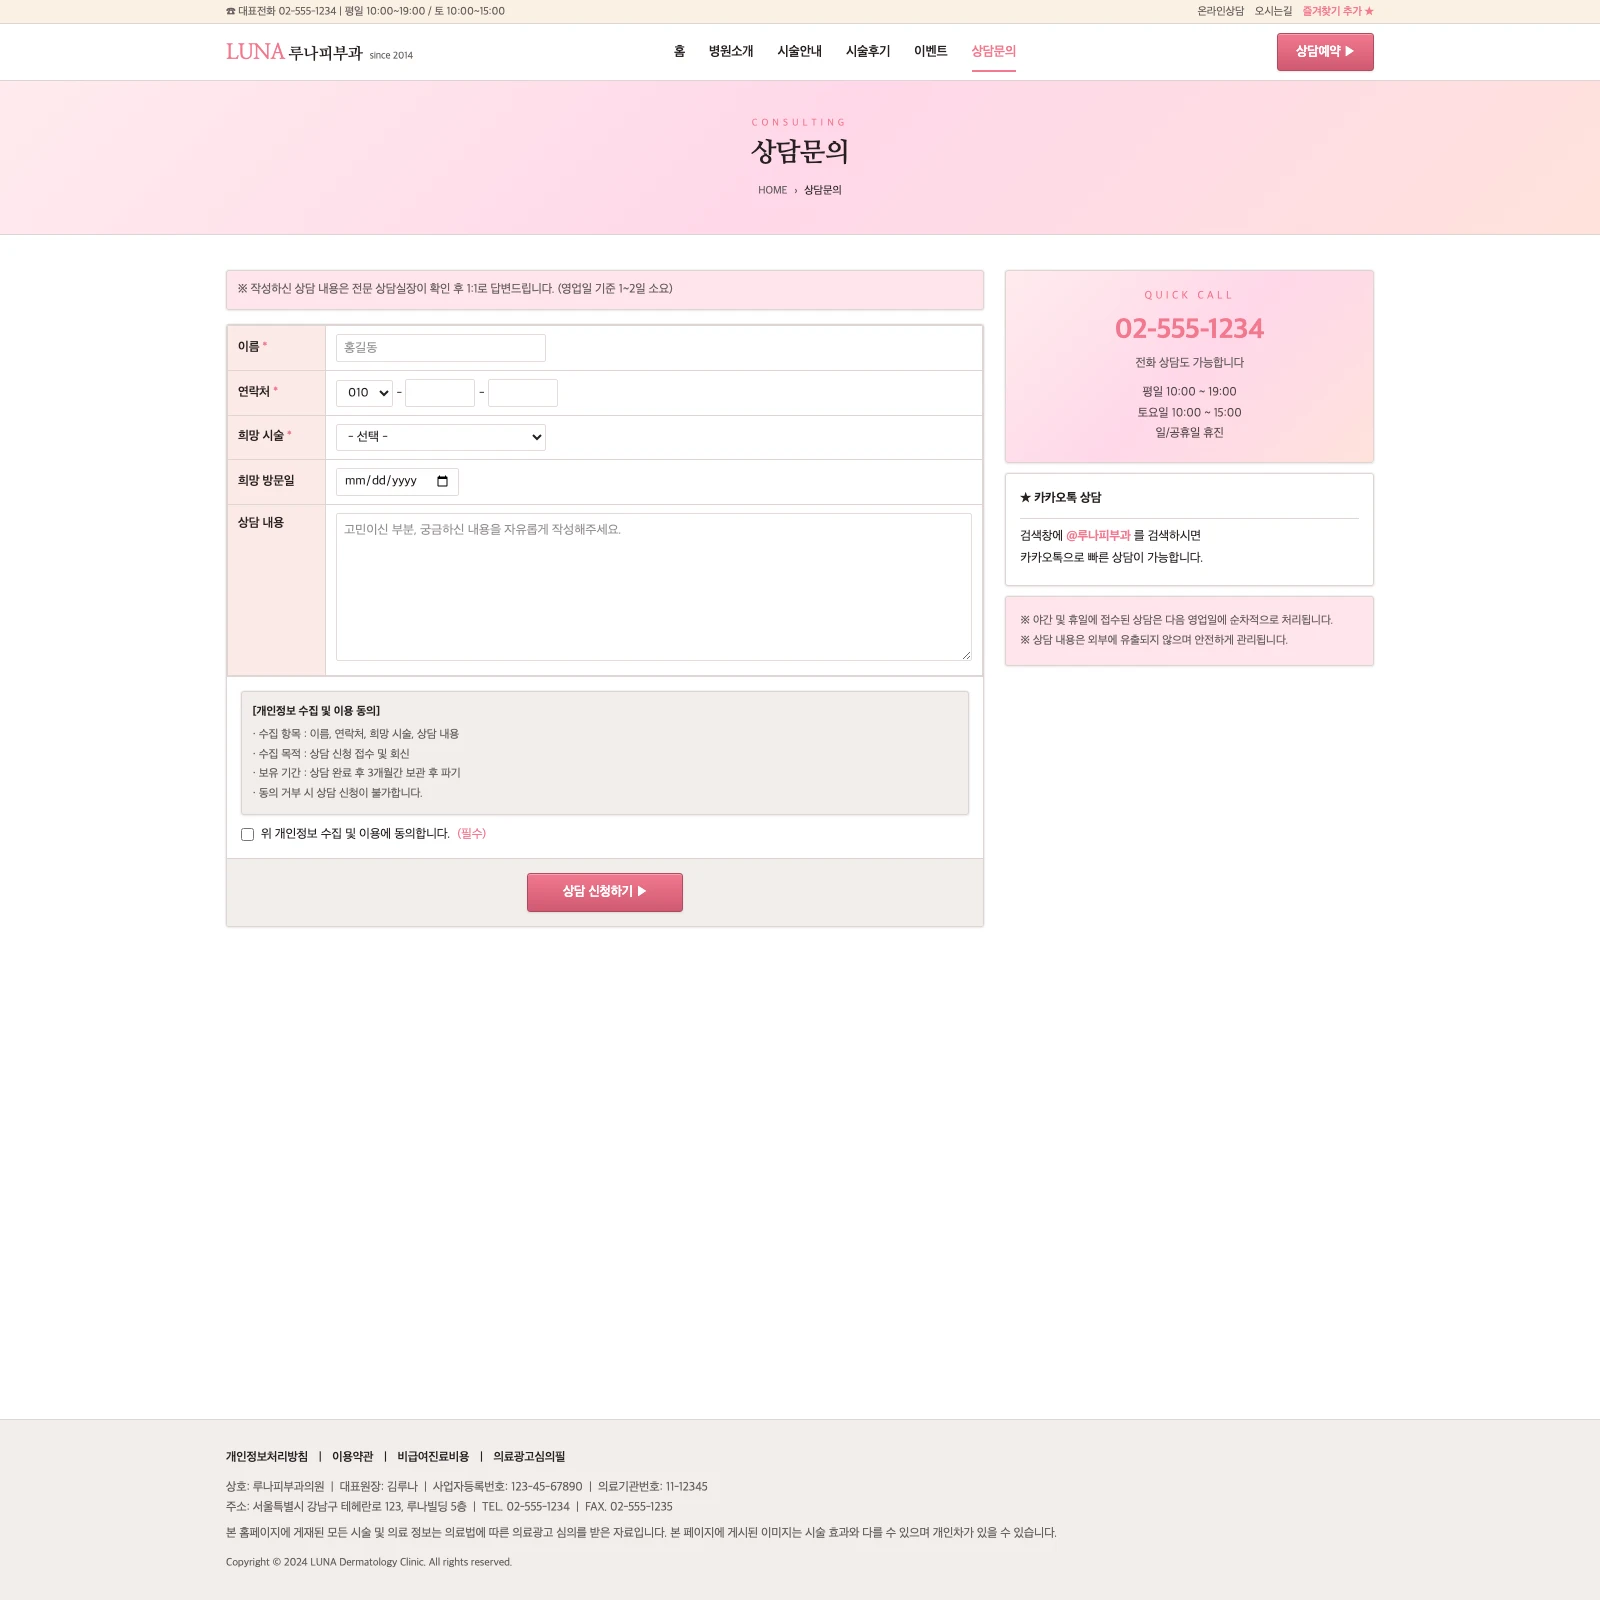Focus the 이름 input field
Screen dimensions: 1600x1600
coord(441,348)
